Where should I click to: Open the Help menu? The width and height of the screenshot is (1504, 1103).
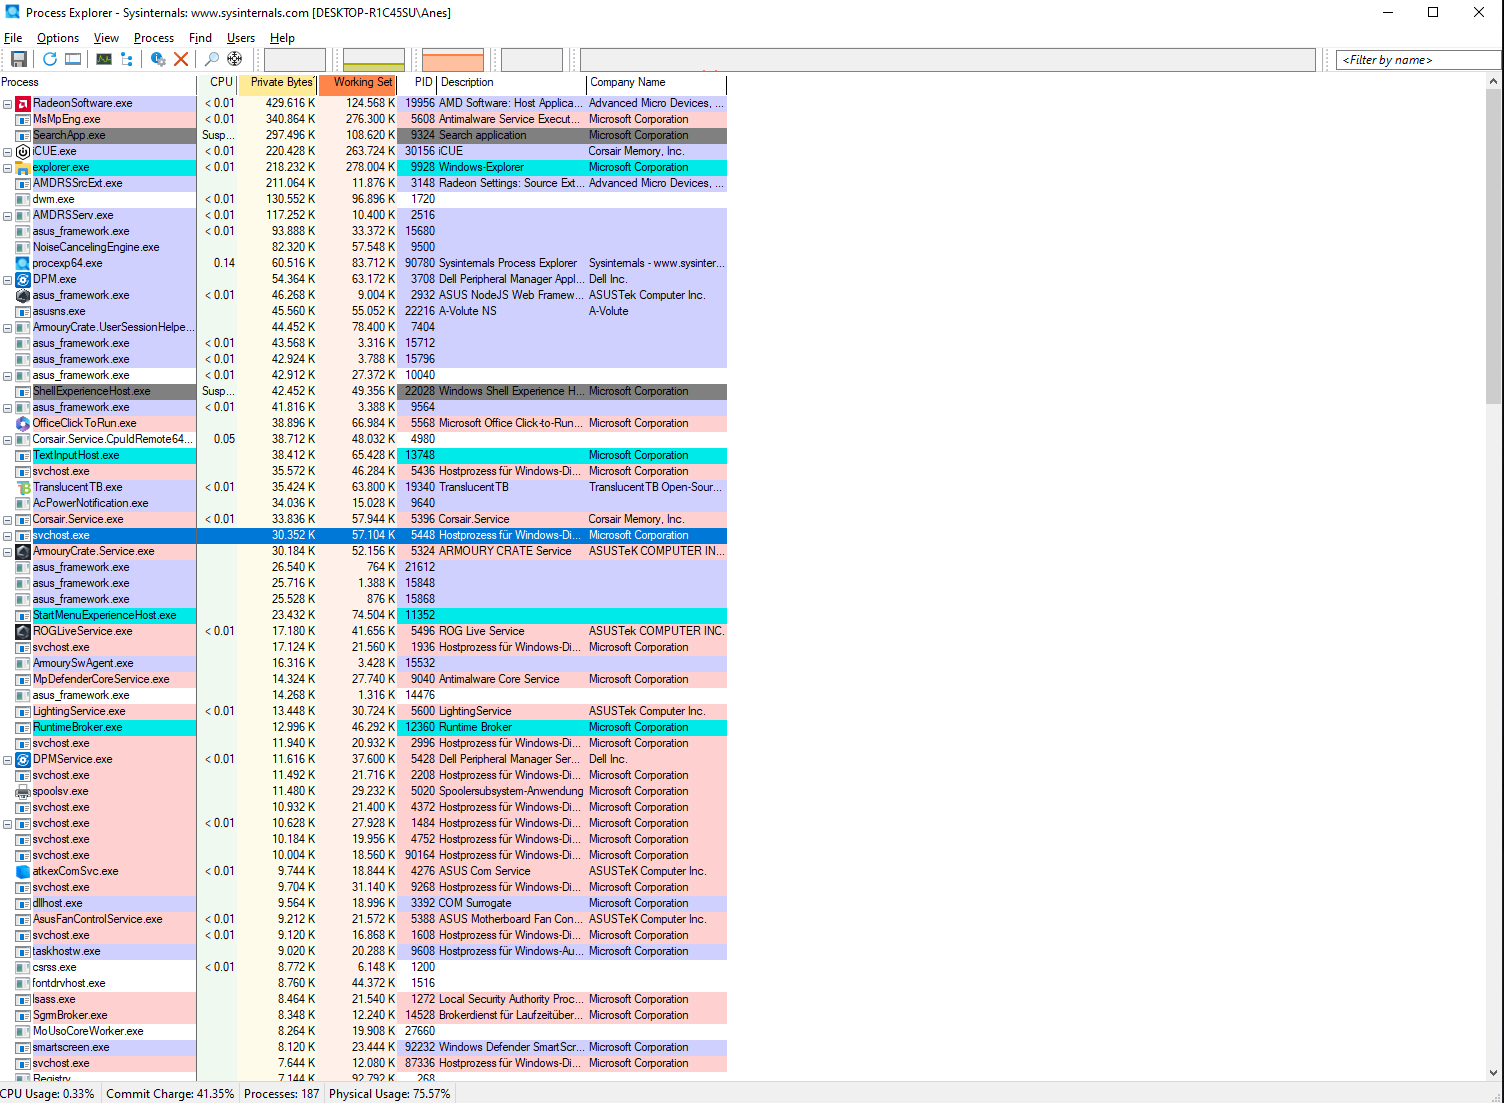[282, 38]
